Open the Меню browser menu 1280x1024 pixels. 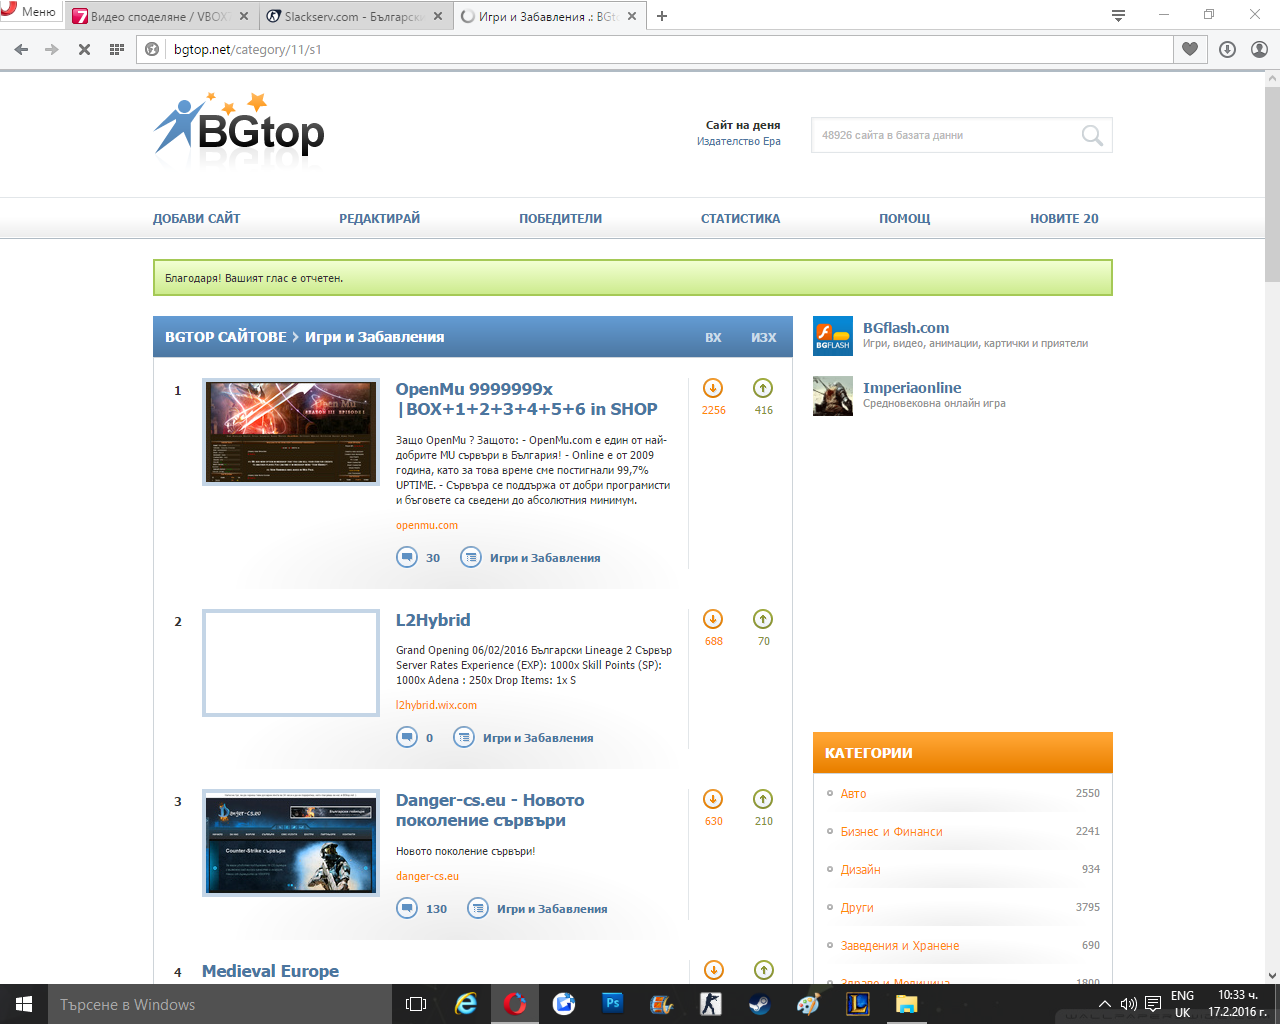(x=31, y=12)
